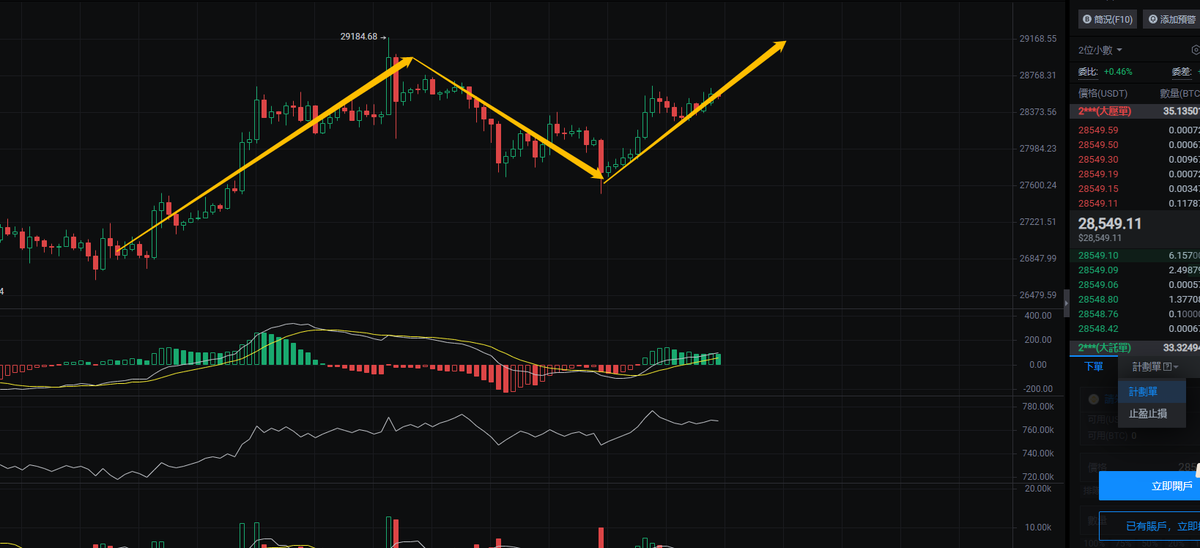Select ask price 28549.11
Viewport: 1200px width, 548px height.
tap(1098, 203)
